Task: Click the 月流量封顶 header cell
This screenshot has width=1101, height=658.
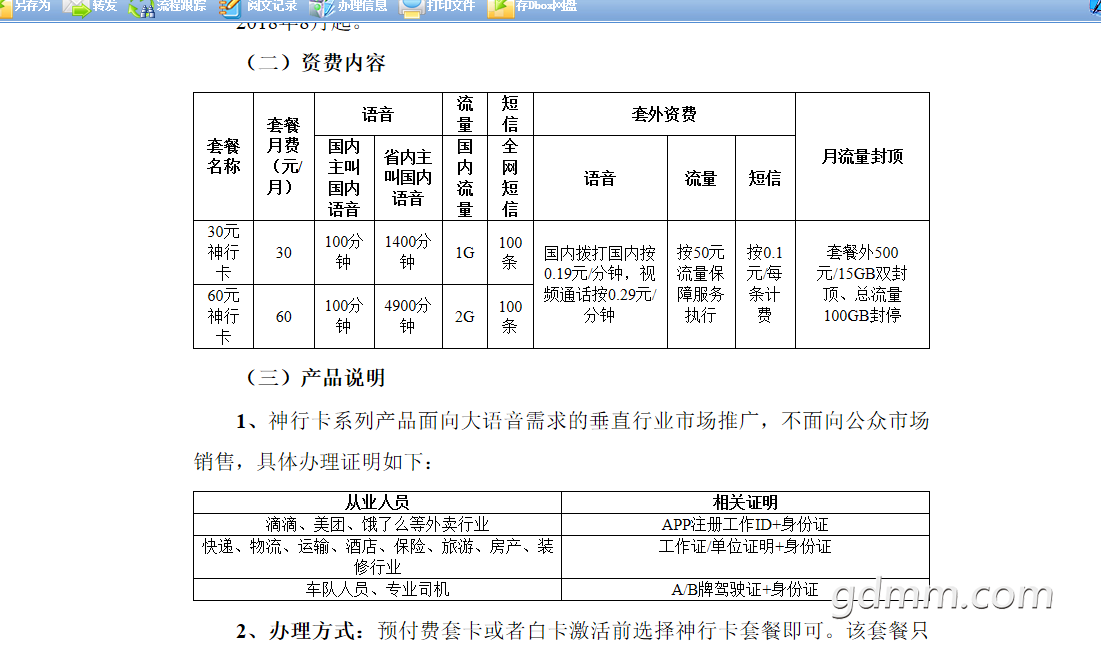Action: coord(862,157)
